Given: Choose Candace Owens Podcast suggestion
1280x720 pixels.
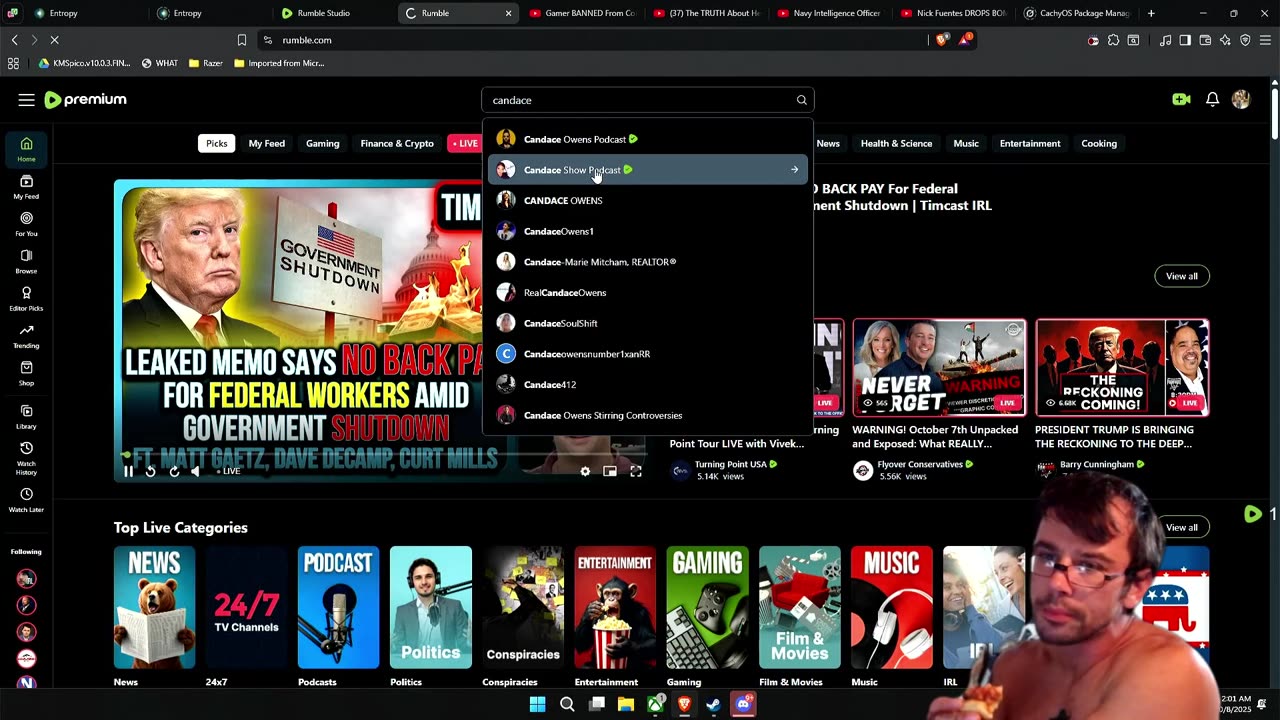Looking at the screenshot, I should click(x=648, y=139).
